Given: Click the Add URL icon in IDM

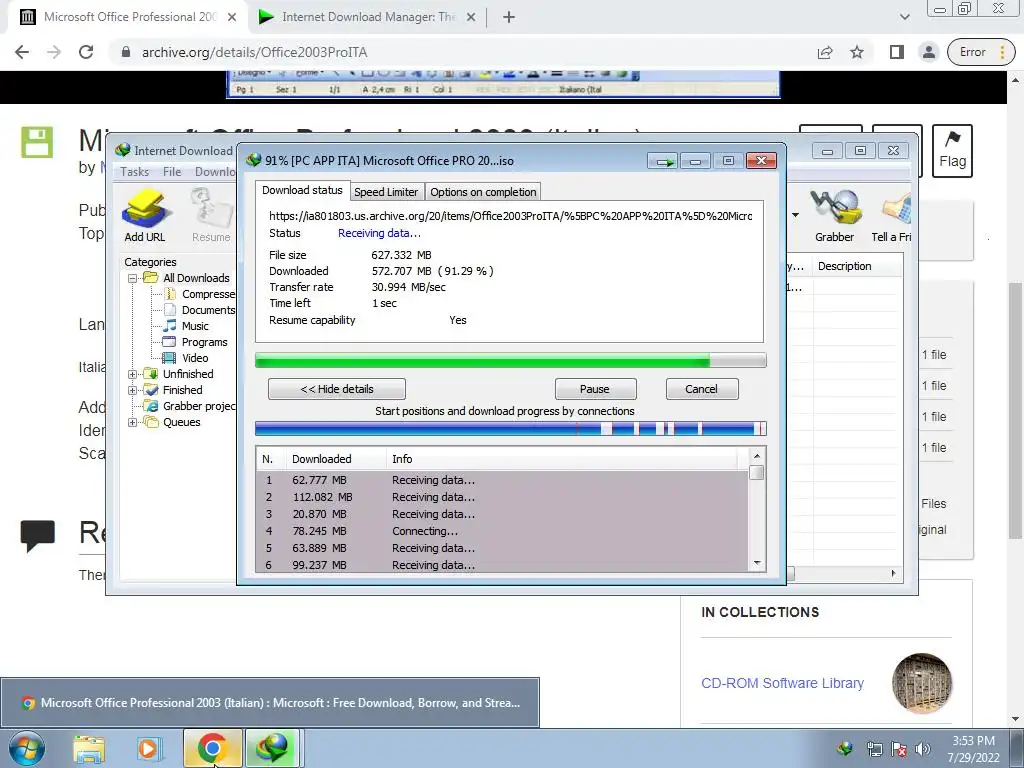Looking at the screenshot, I should point(145,216).
